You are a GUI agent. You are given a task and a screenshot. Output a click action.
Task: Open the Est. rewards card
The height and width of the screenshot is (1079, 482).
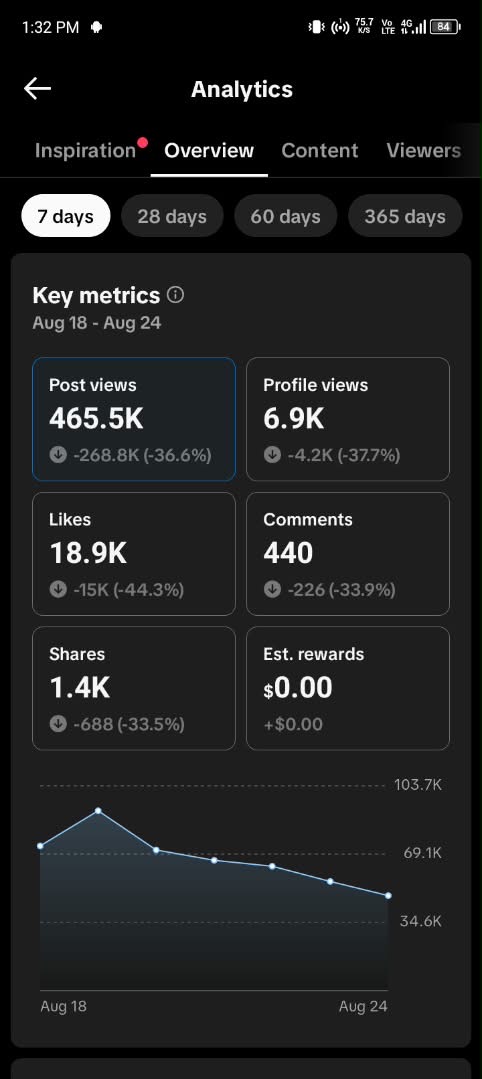point(348,688)
